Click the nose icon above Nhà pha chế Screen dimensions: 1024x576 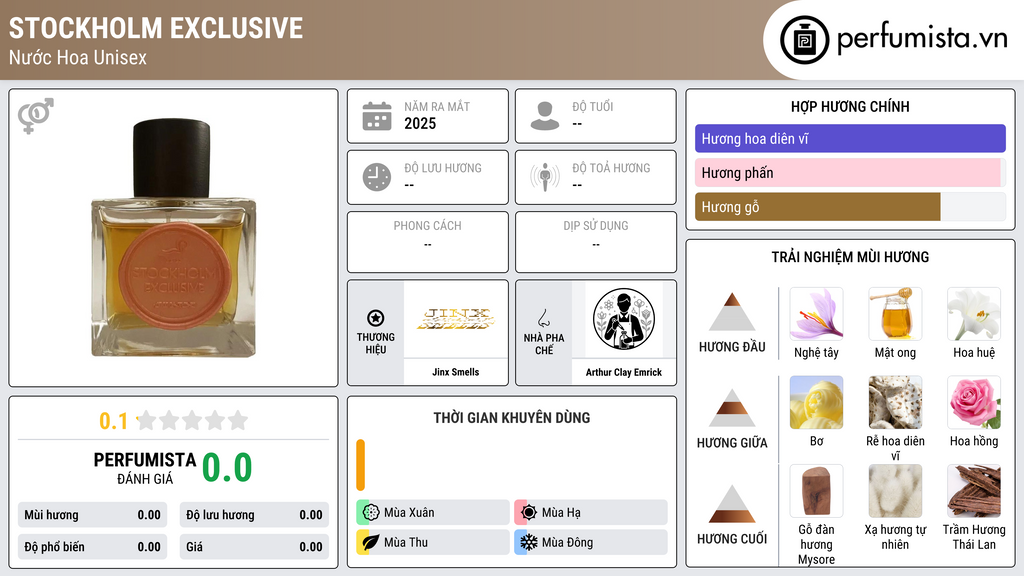pos(543,318)
